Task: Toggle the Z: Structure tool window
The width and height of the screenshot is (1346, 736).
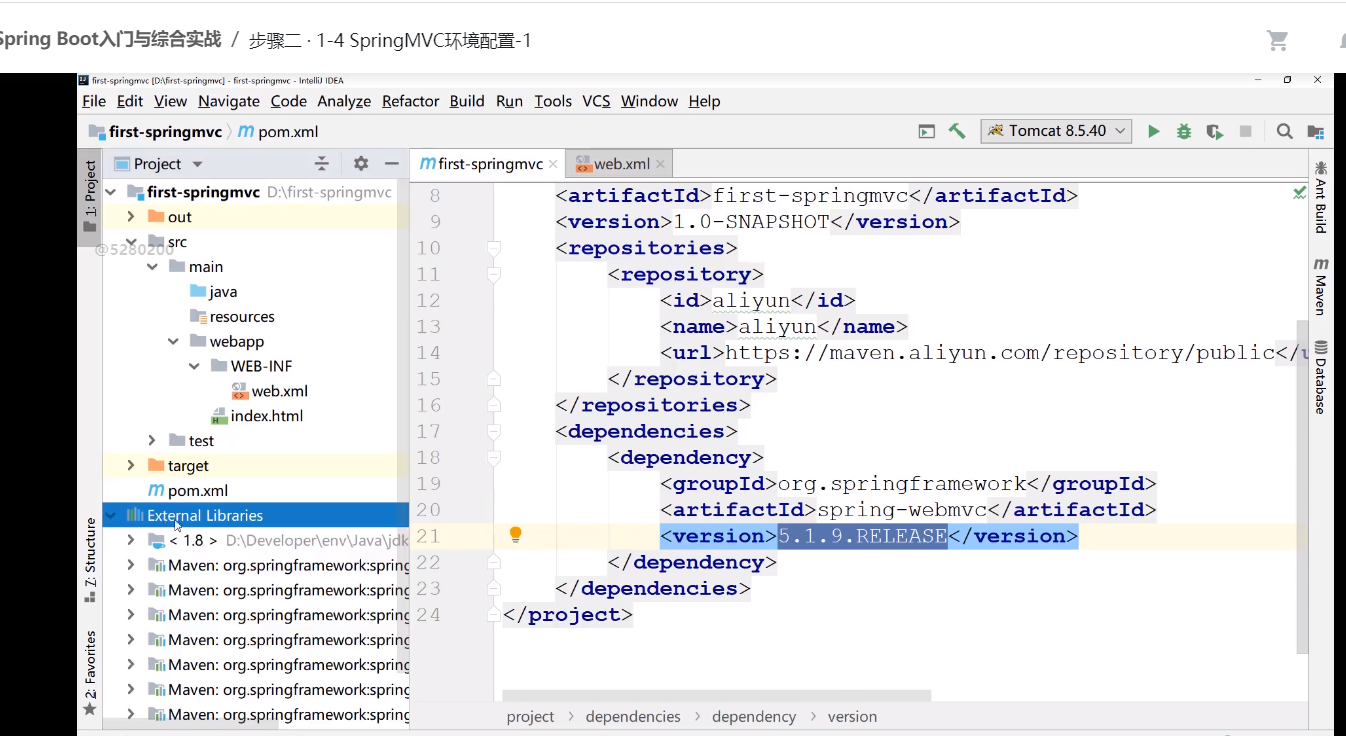Action: point(90,561)
